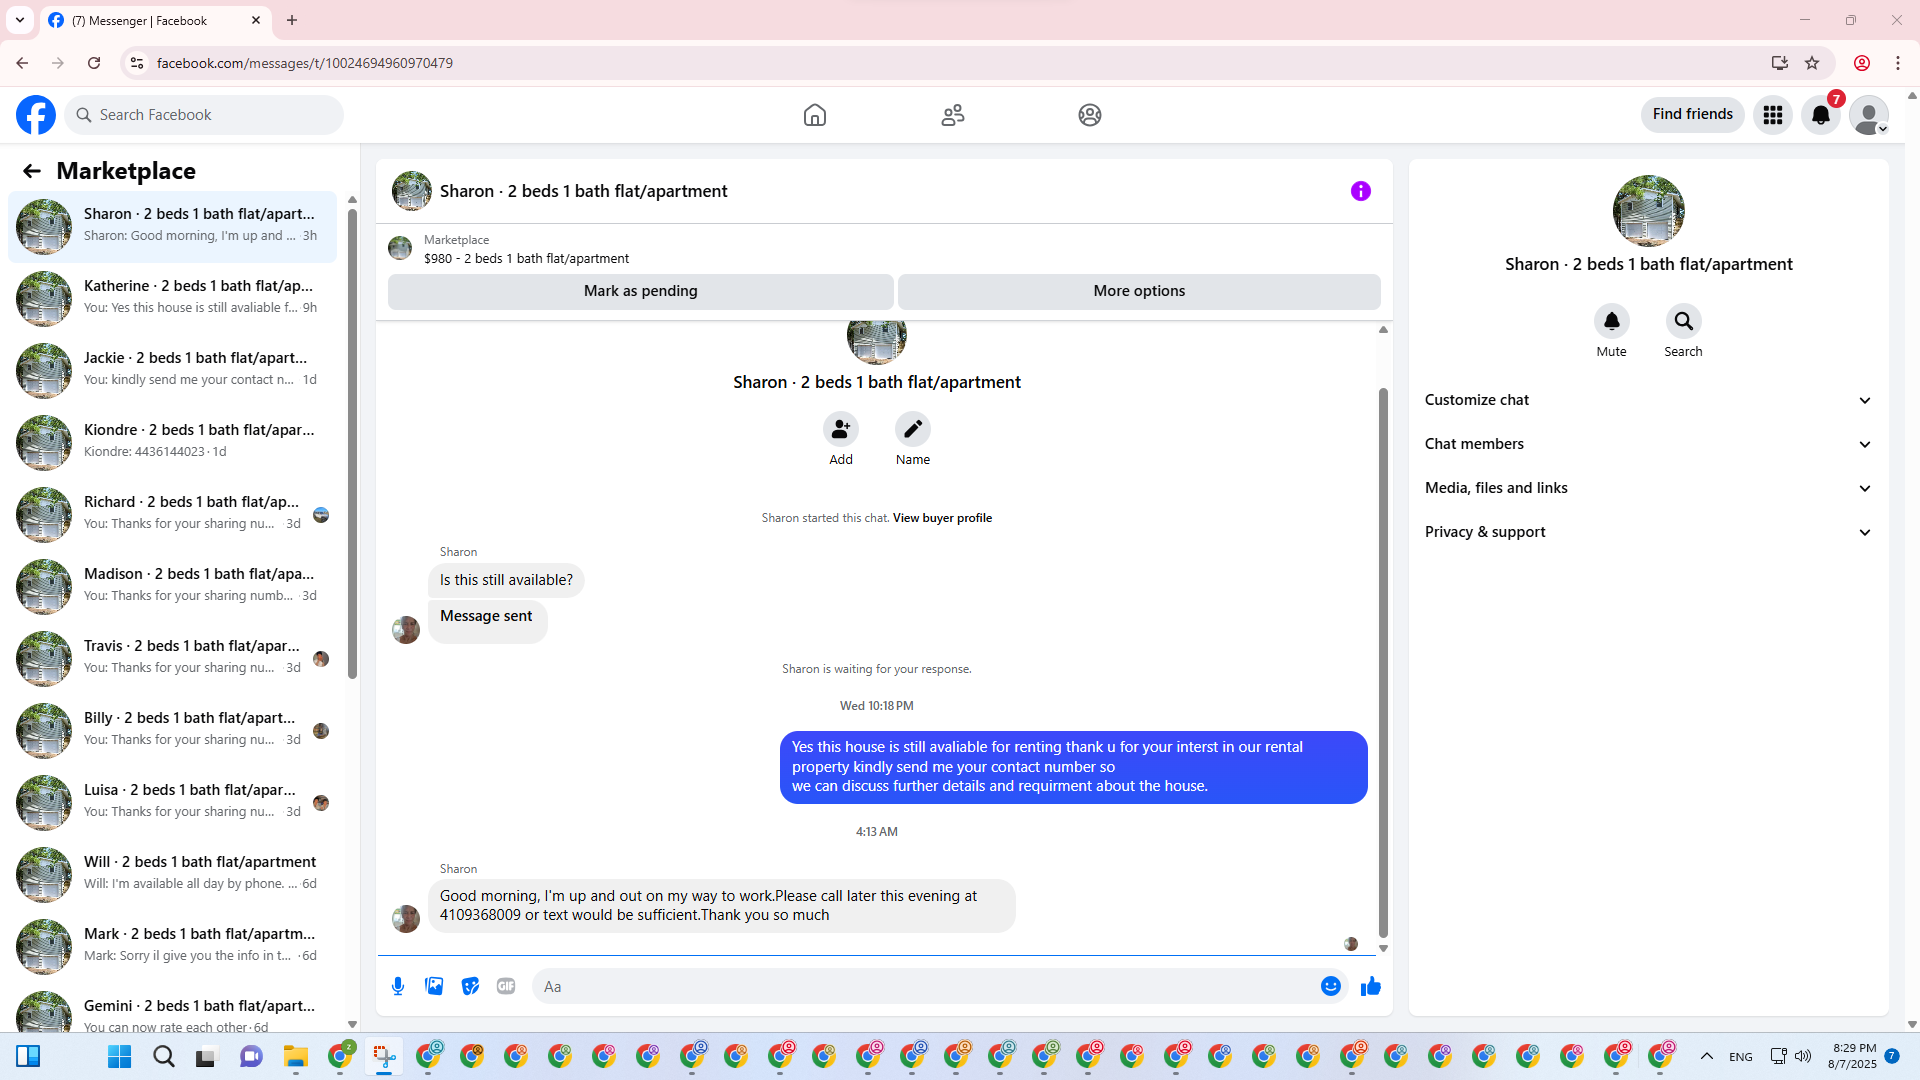Send a thumbs-up like

click(1370, 986)
